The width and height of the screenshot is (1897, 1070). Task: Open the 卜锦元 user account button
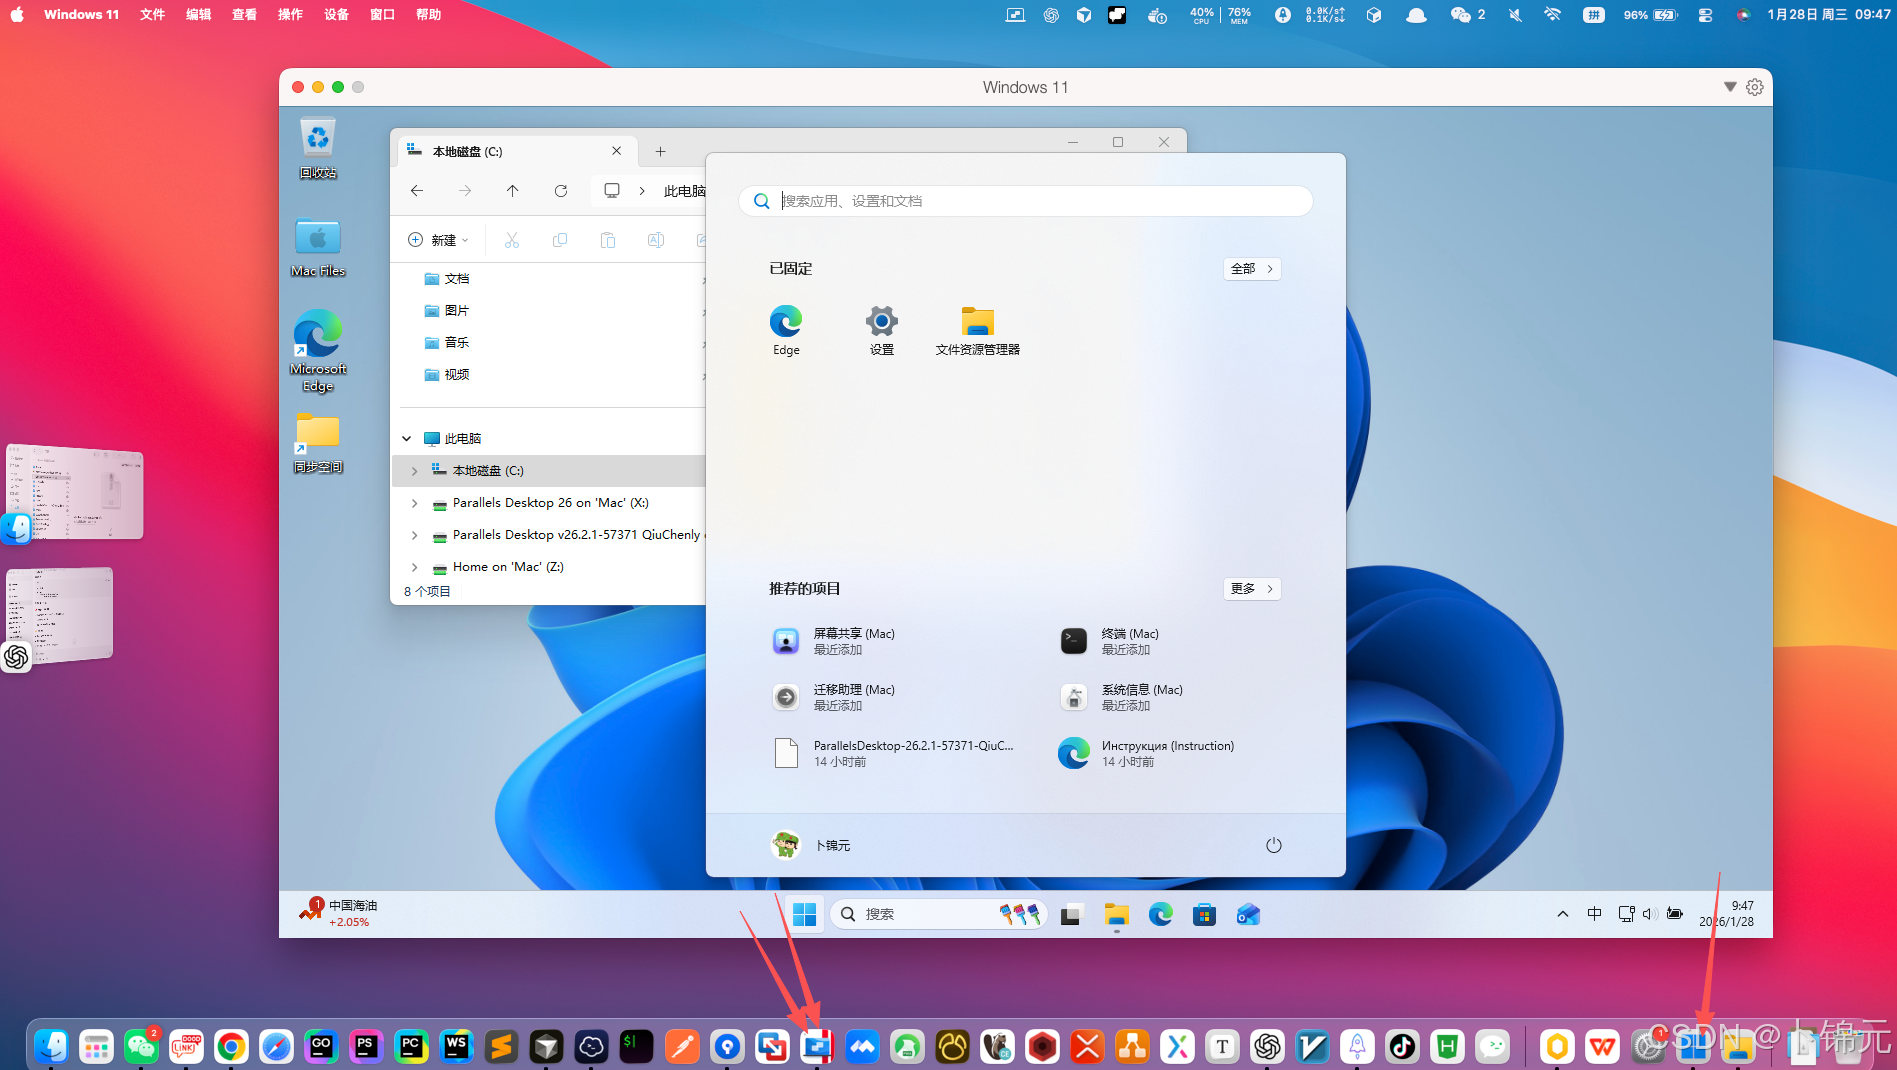(x=811, y=845)
